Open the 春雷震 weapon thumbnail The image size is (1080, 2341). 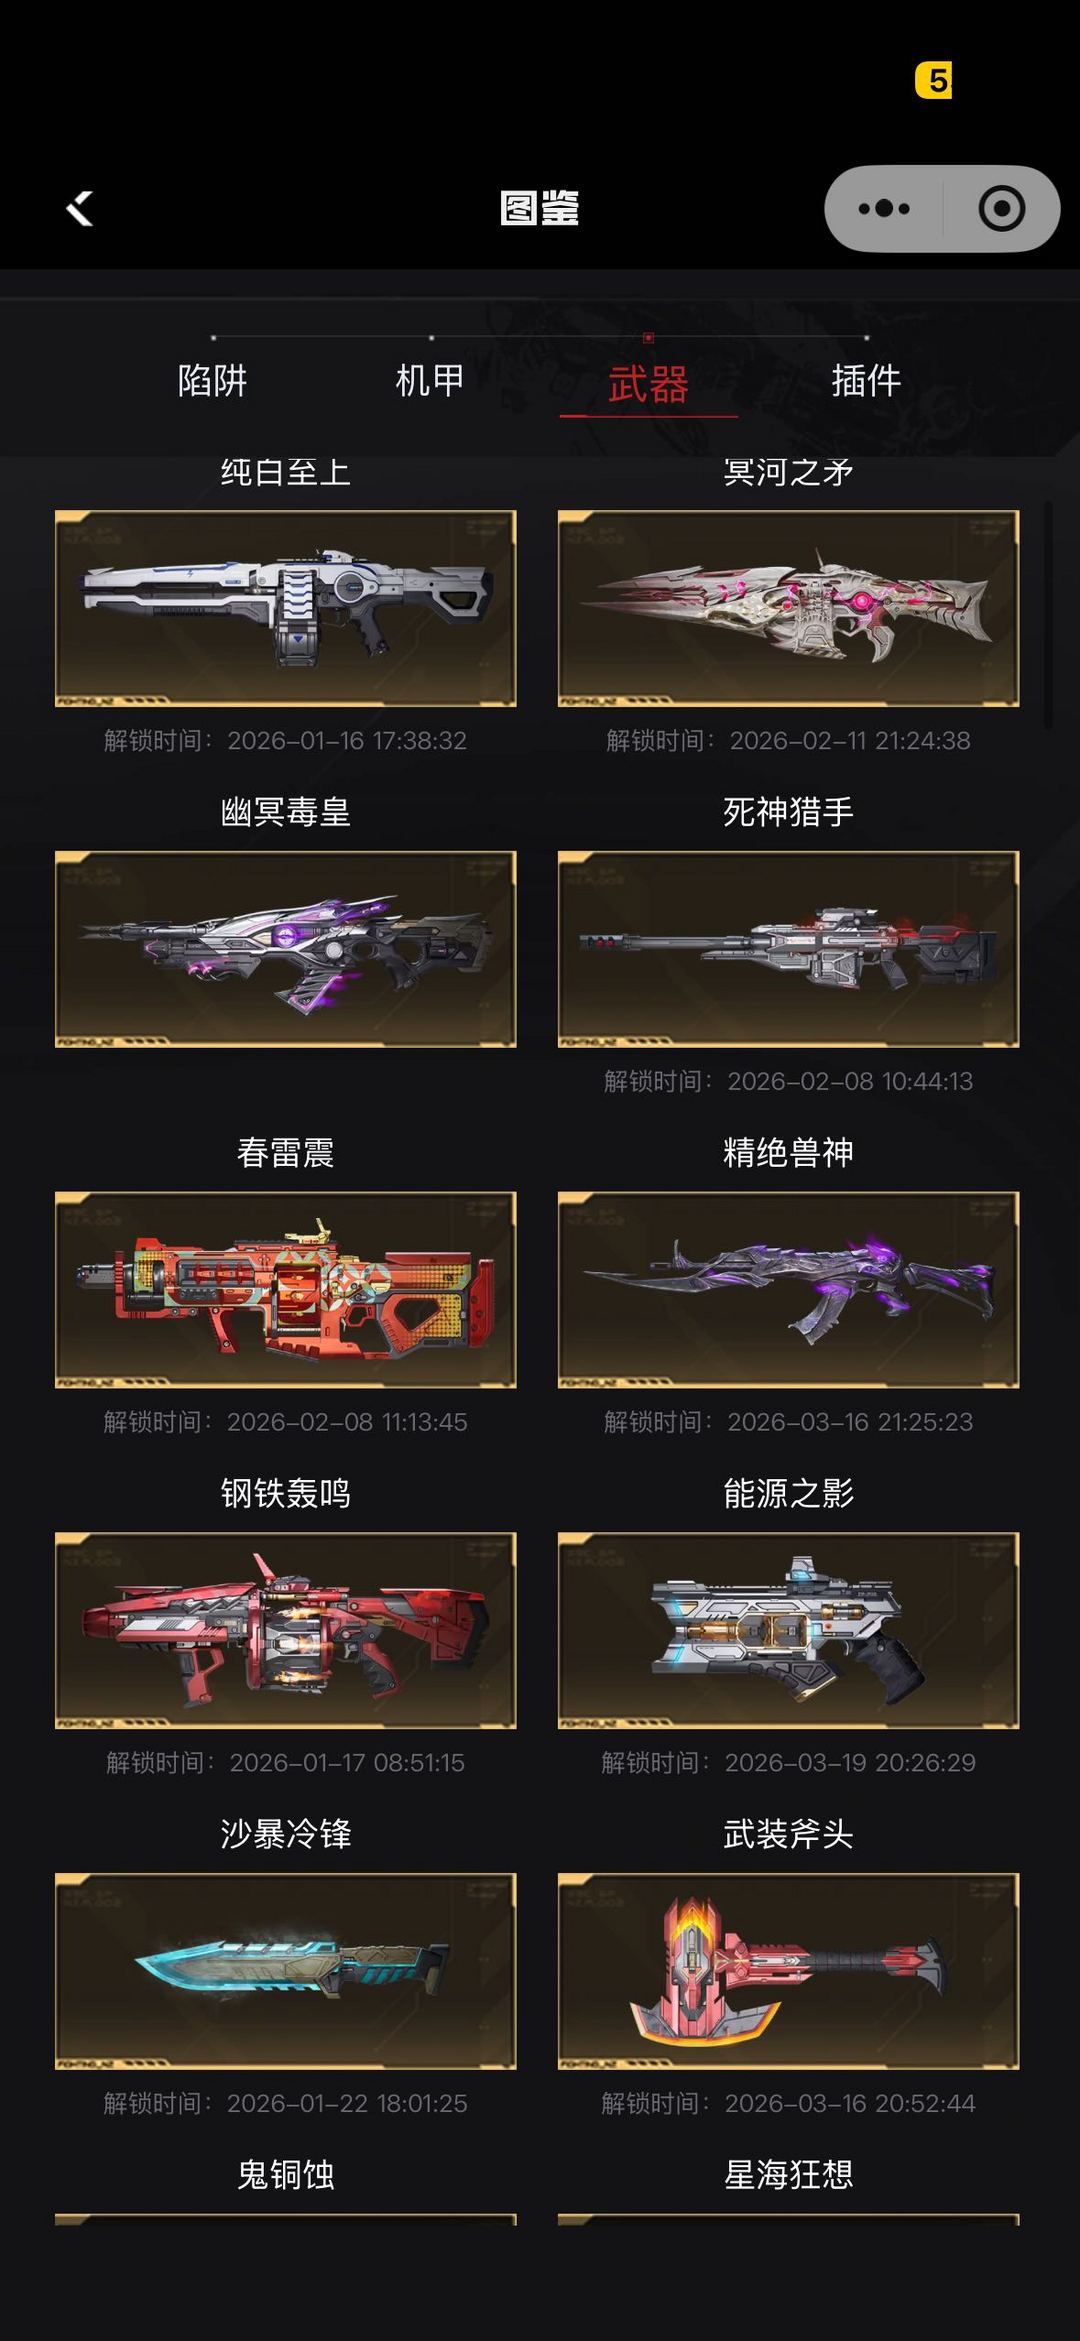click(x=286, y=1290)
